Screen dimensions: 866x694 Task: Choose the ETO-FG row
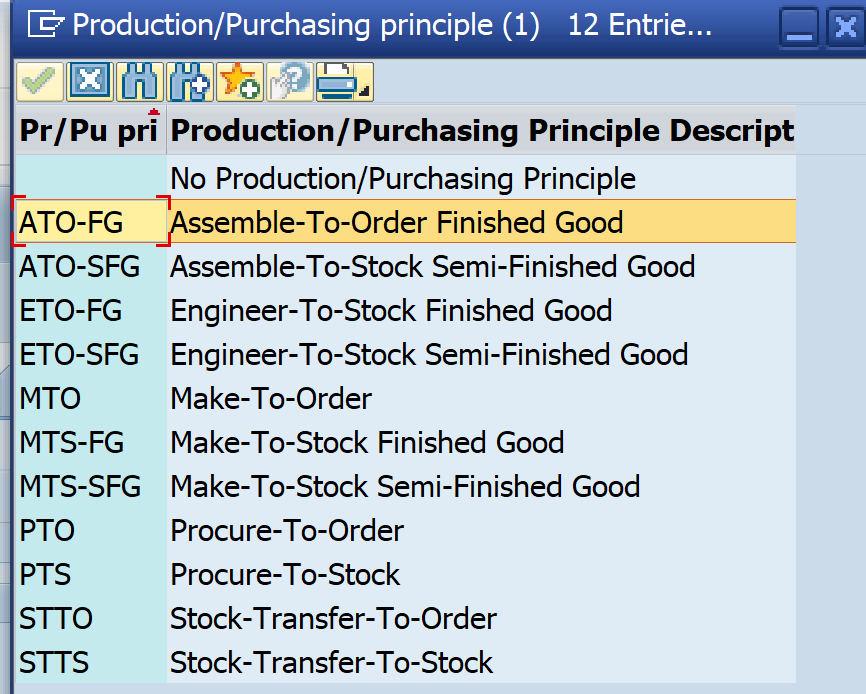[x=71, y=311]
